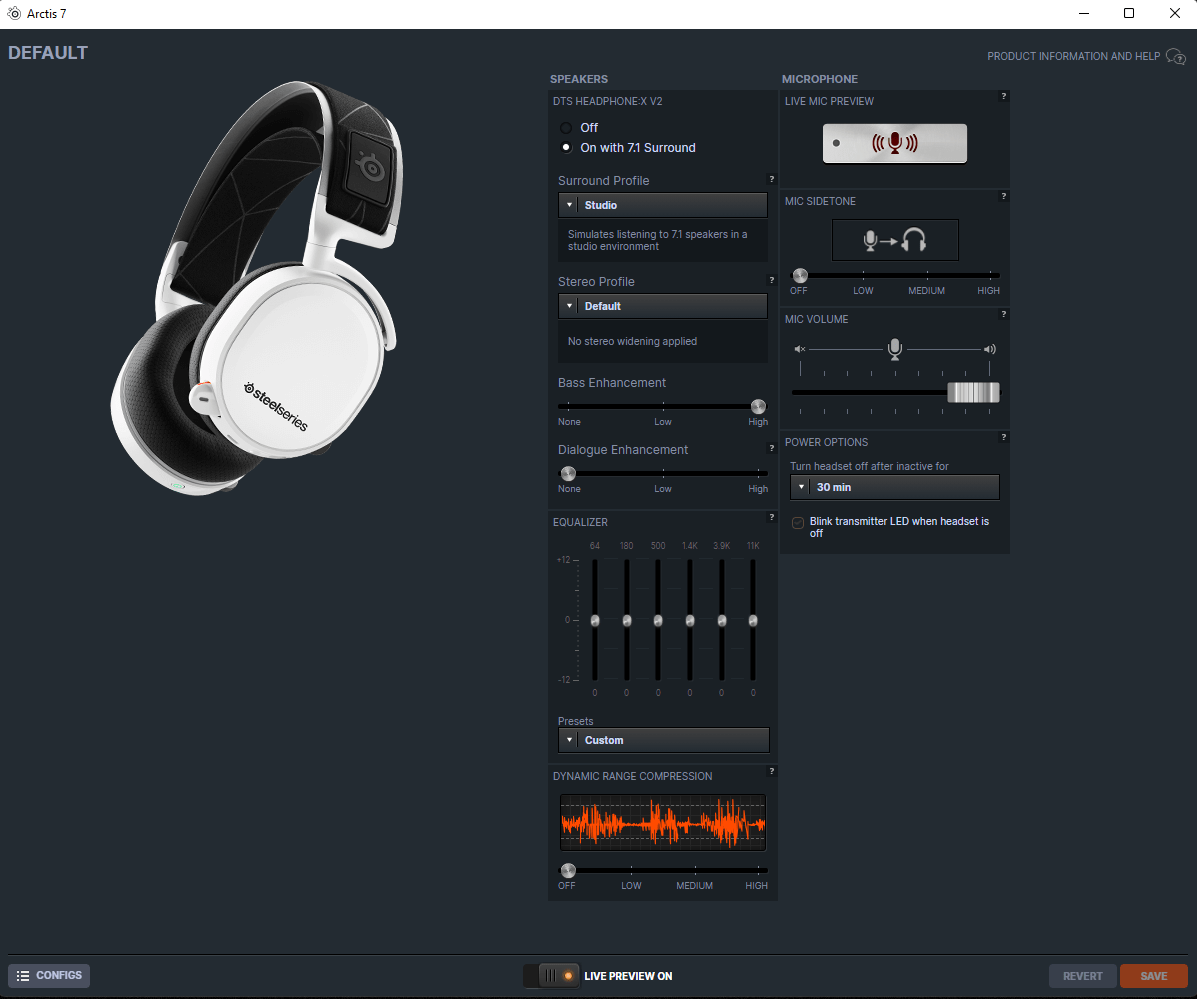Select the DTS Headphone:X Off radio button

566,127
